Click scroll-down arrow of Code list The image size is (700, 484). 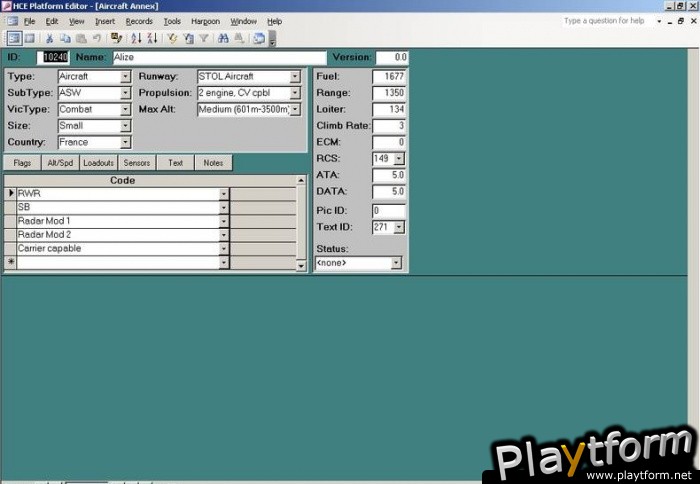pyautogui.click(x=301, y=266)
